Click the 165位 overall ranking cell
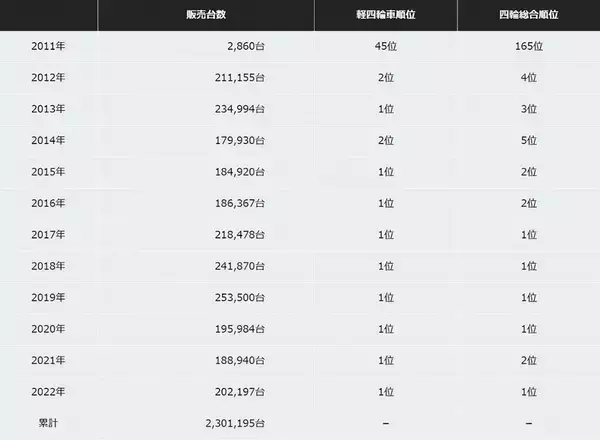The width and height of the screenshot is (600, 440). [528, 46]
